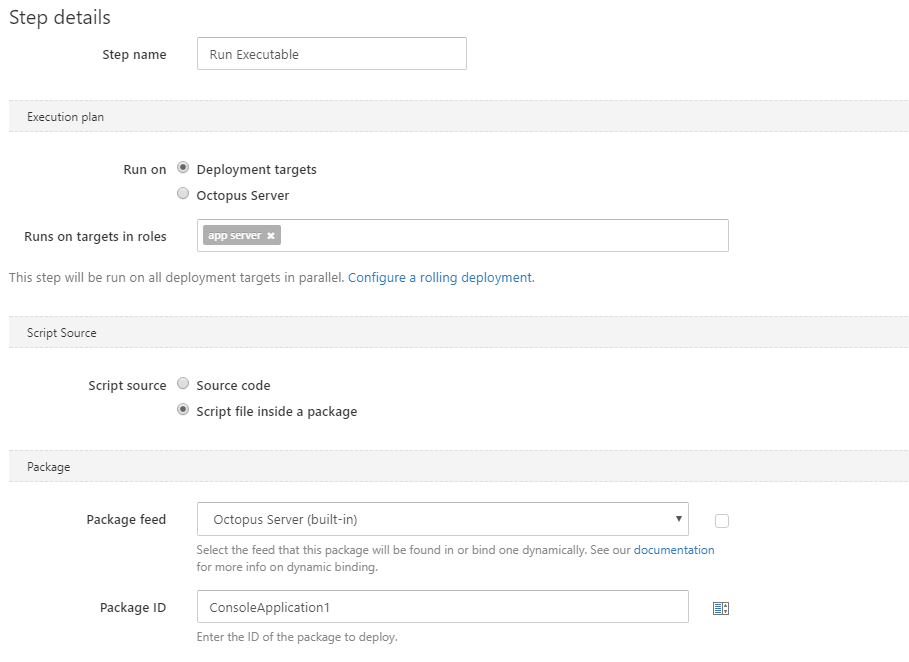
Task: Open Configure a rolling deployment link
Action: click(440, 278)
